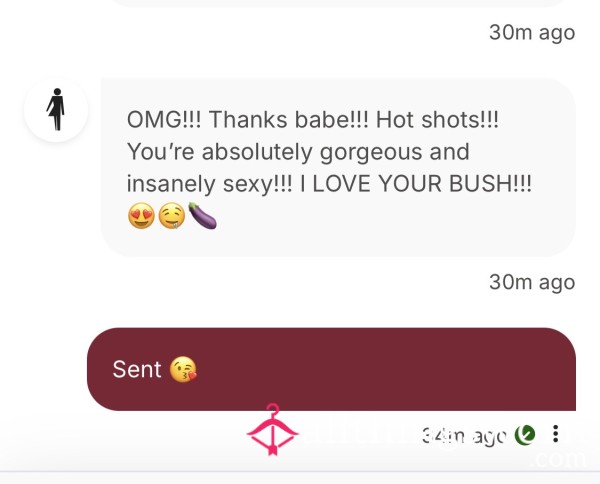The height and width of the screenshot is (484, 600).
Task: Click the "You're absolutely gorgeous and" line
Action: coord(298,152)
